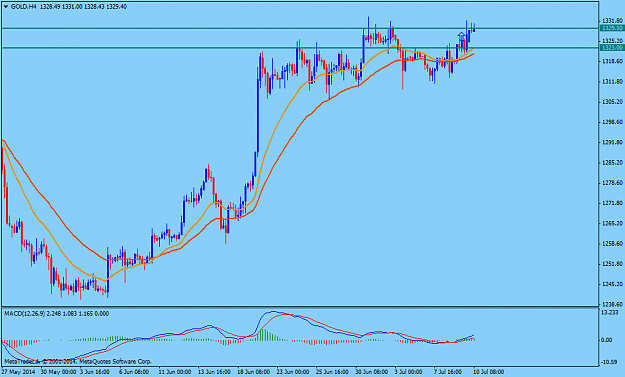Screen dimensions: 625x377
Task: Click the 1325.20 price scale label
Action: click(x=613, y=41)
